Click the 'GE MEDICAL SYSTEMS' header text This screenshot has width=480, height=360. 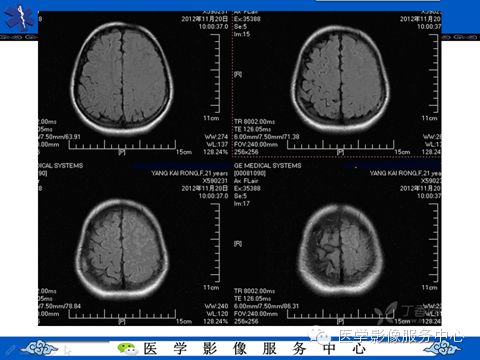(x=267, y=165)
